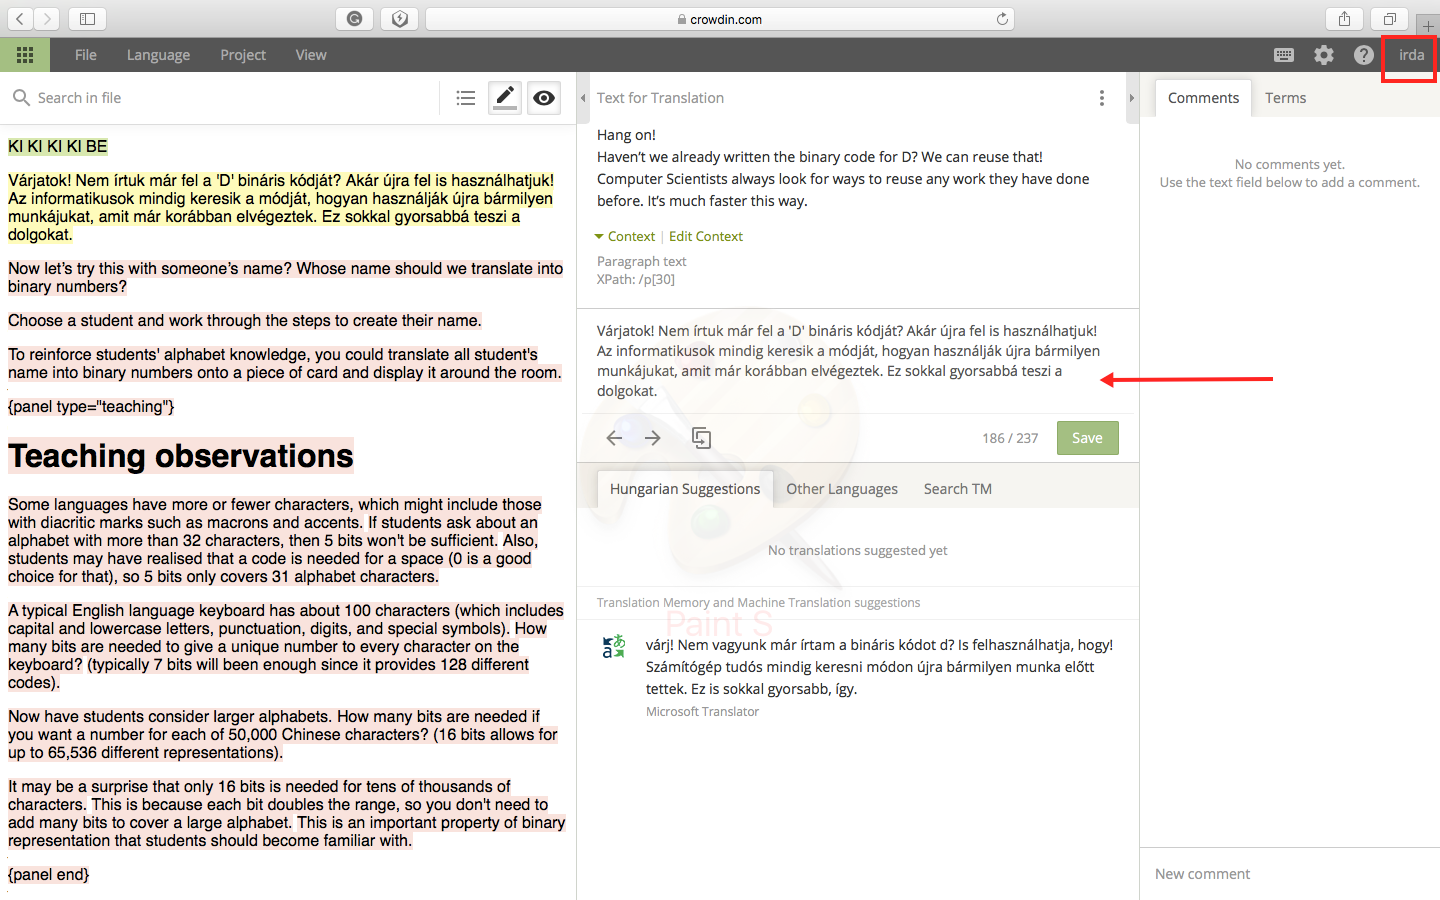Switch to the strings list view
This screenshot has width=1440, height=900.
point(466,98)
